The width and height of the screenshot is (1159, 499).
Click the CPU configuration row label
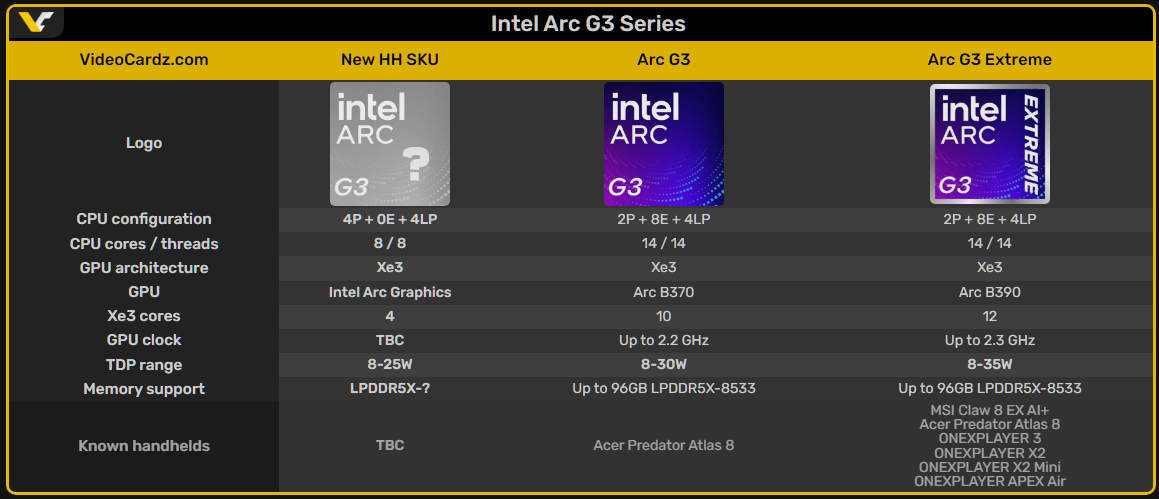point(144,220)
